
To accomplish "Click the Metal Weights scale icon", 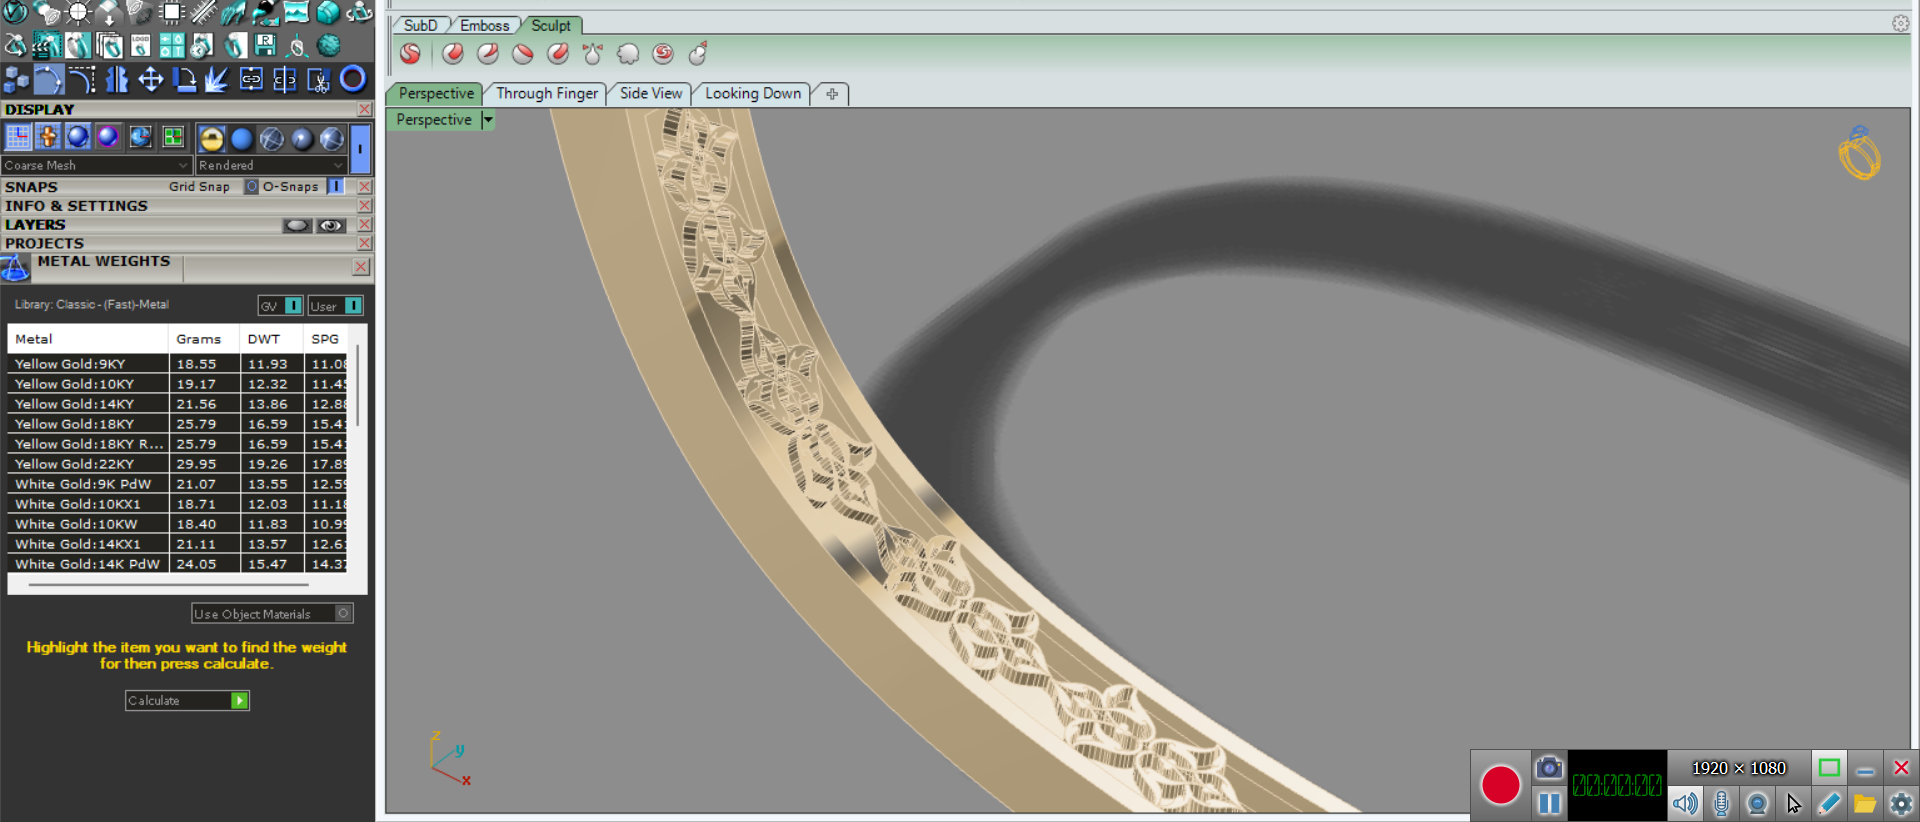I will (15, 268).
